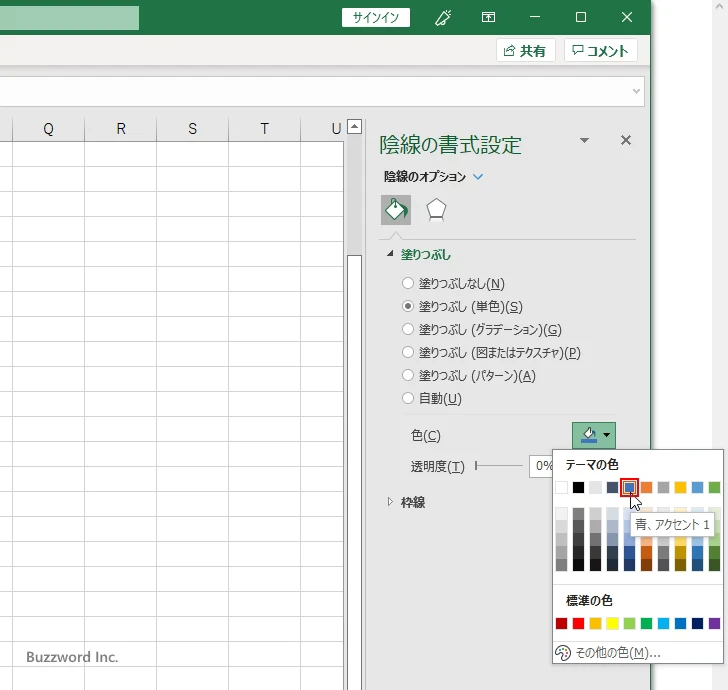Open the Fill & Line tab icon
Viewport: 728px width, 690px height.
tap(396, 210)
